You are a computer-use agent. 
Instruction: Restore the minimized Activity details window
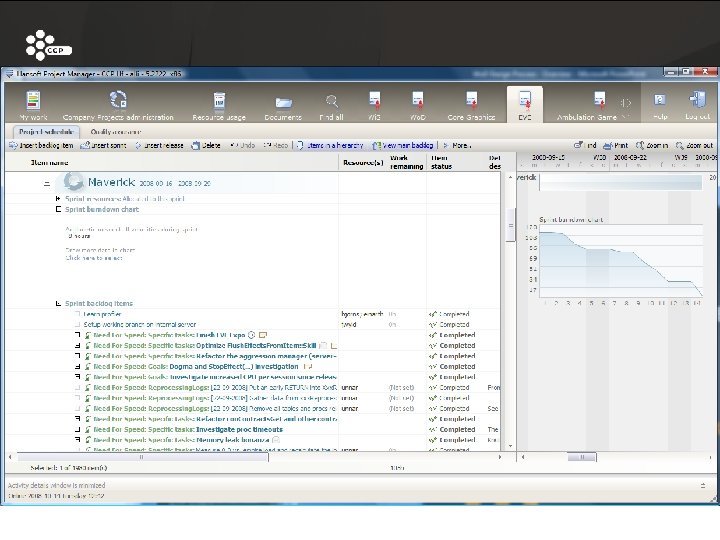pyautogui.click(x=703, y=485)
